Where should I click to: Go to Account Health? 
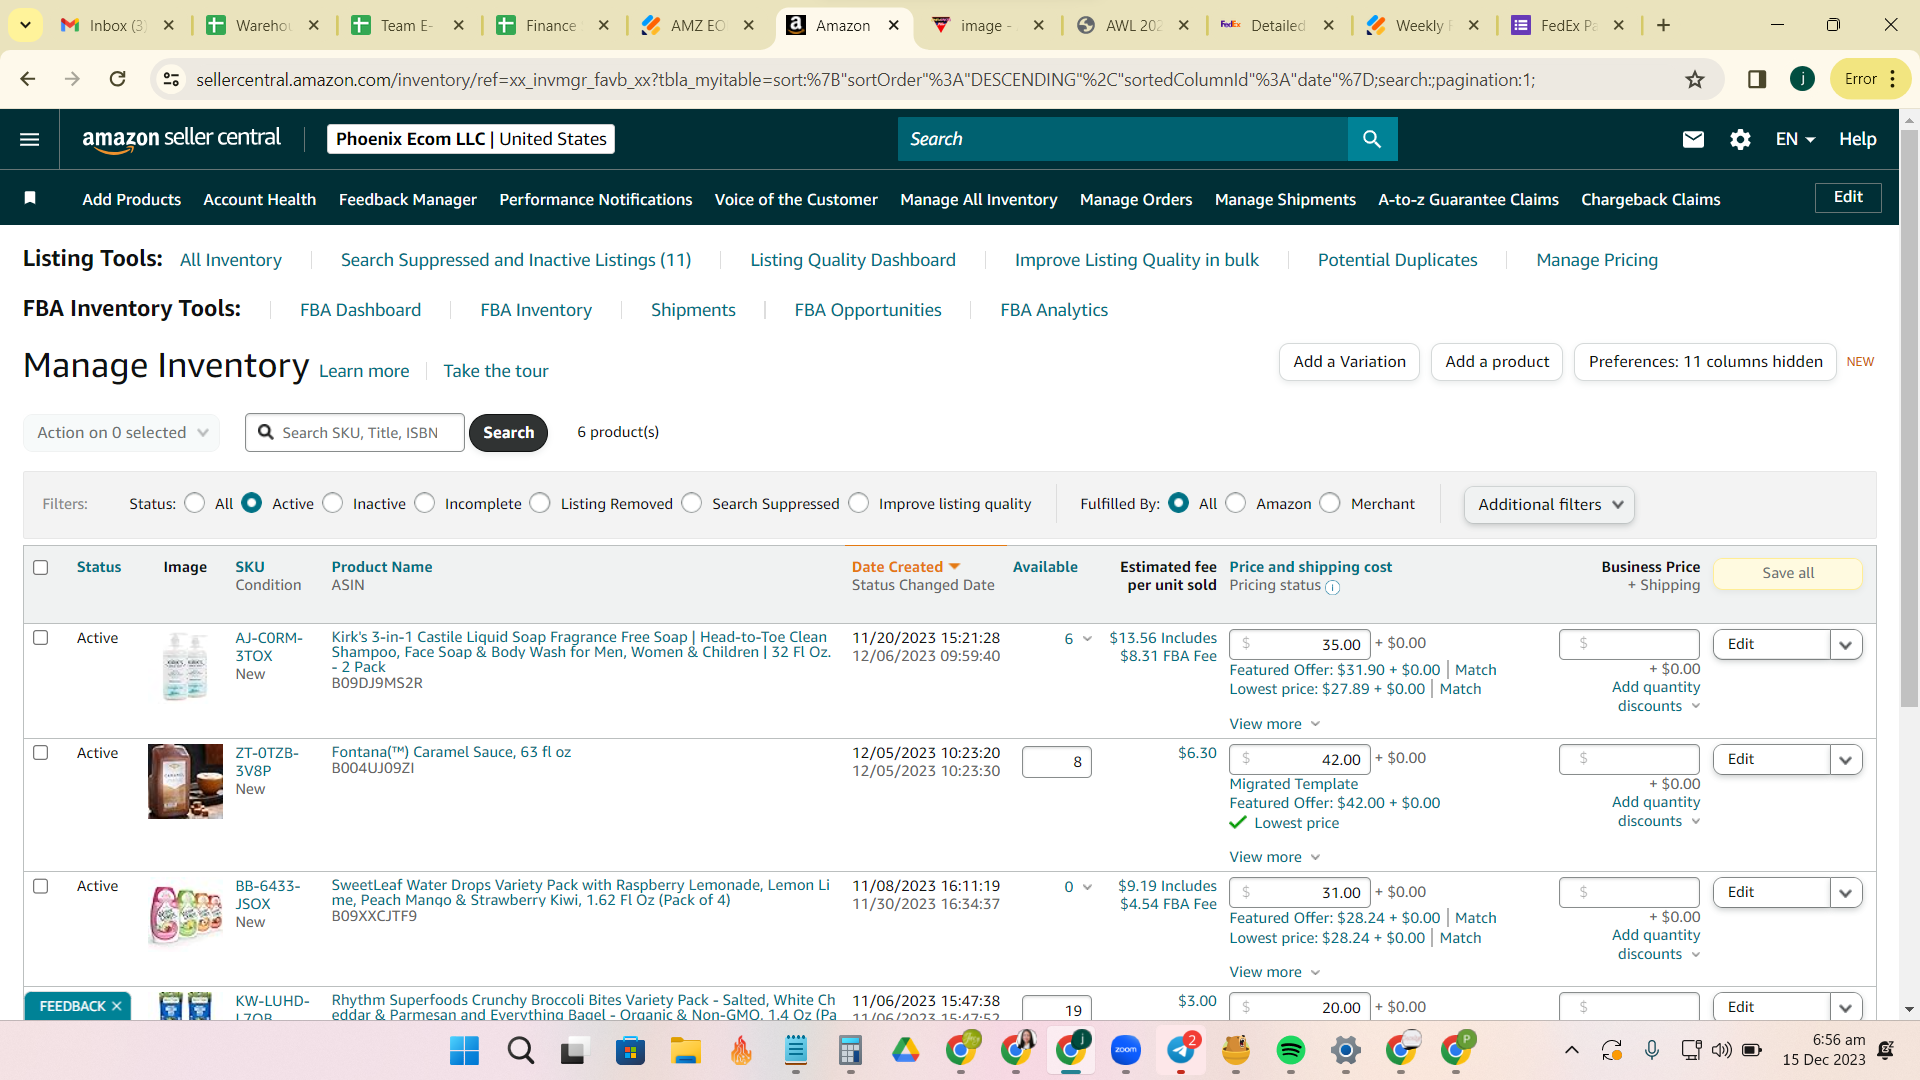(260, 199)
